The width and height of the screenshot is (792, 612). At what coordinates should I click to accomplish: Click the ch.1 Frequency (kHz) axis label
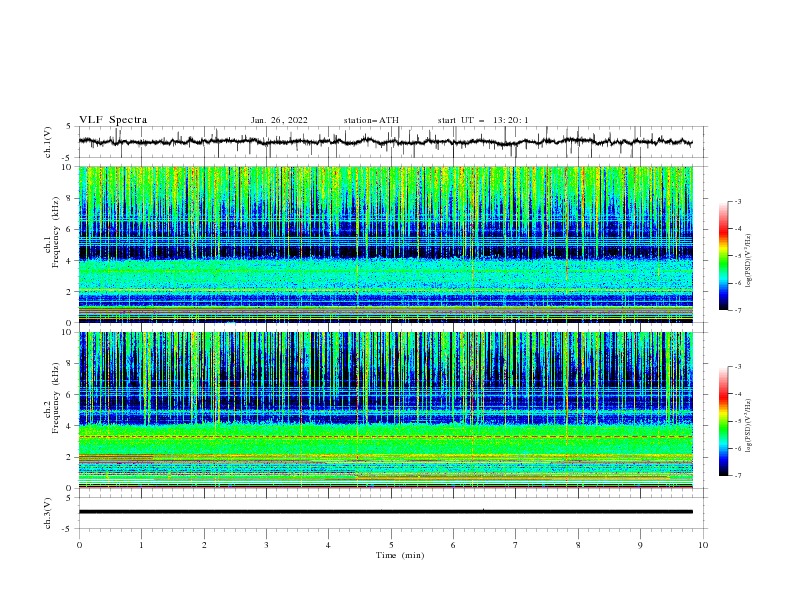pos(52,233)
